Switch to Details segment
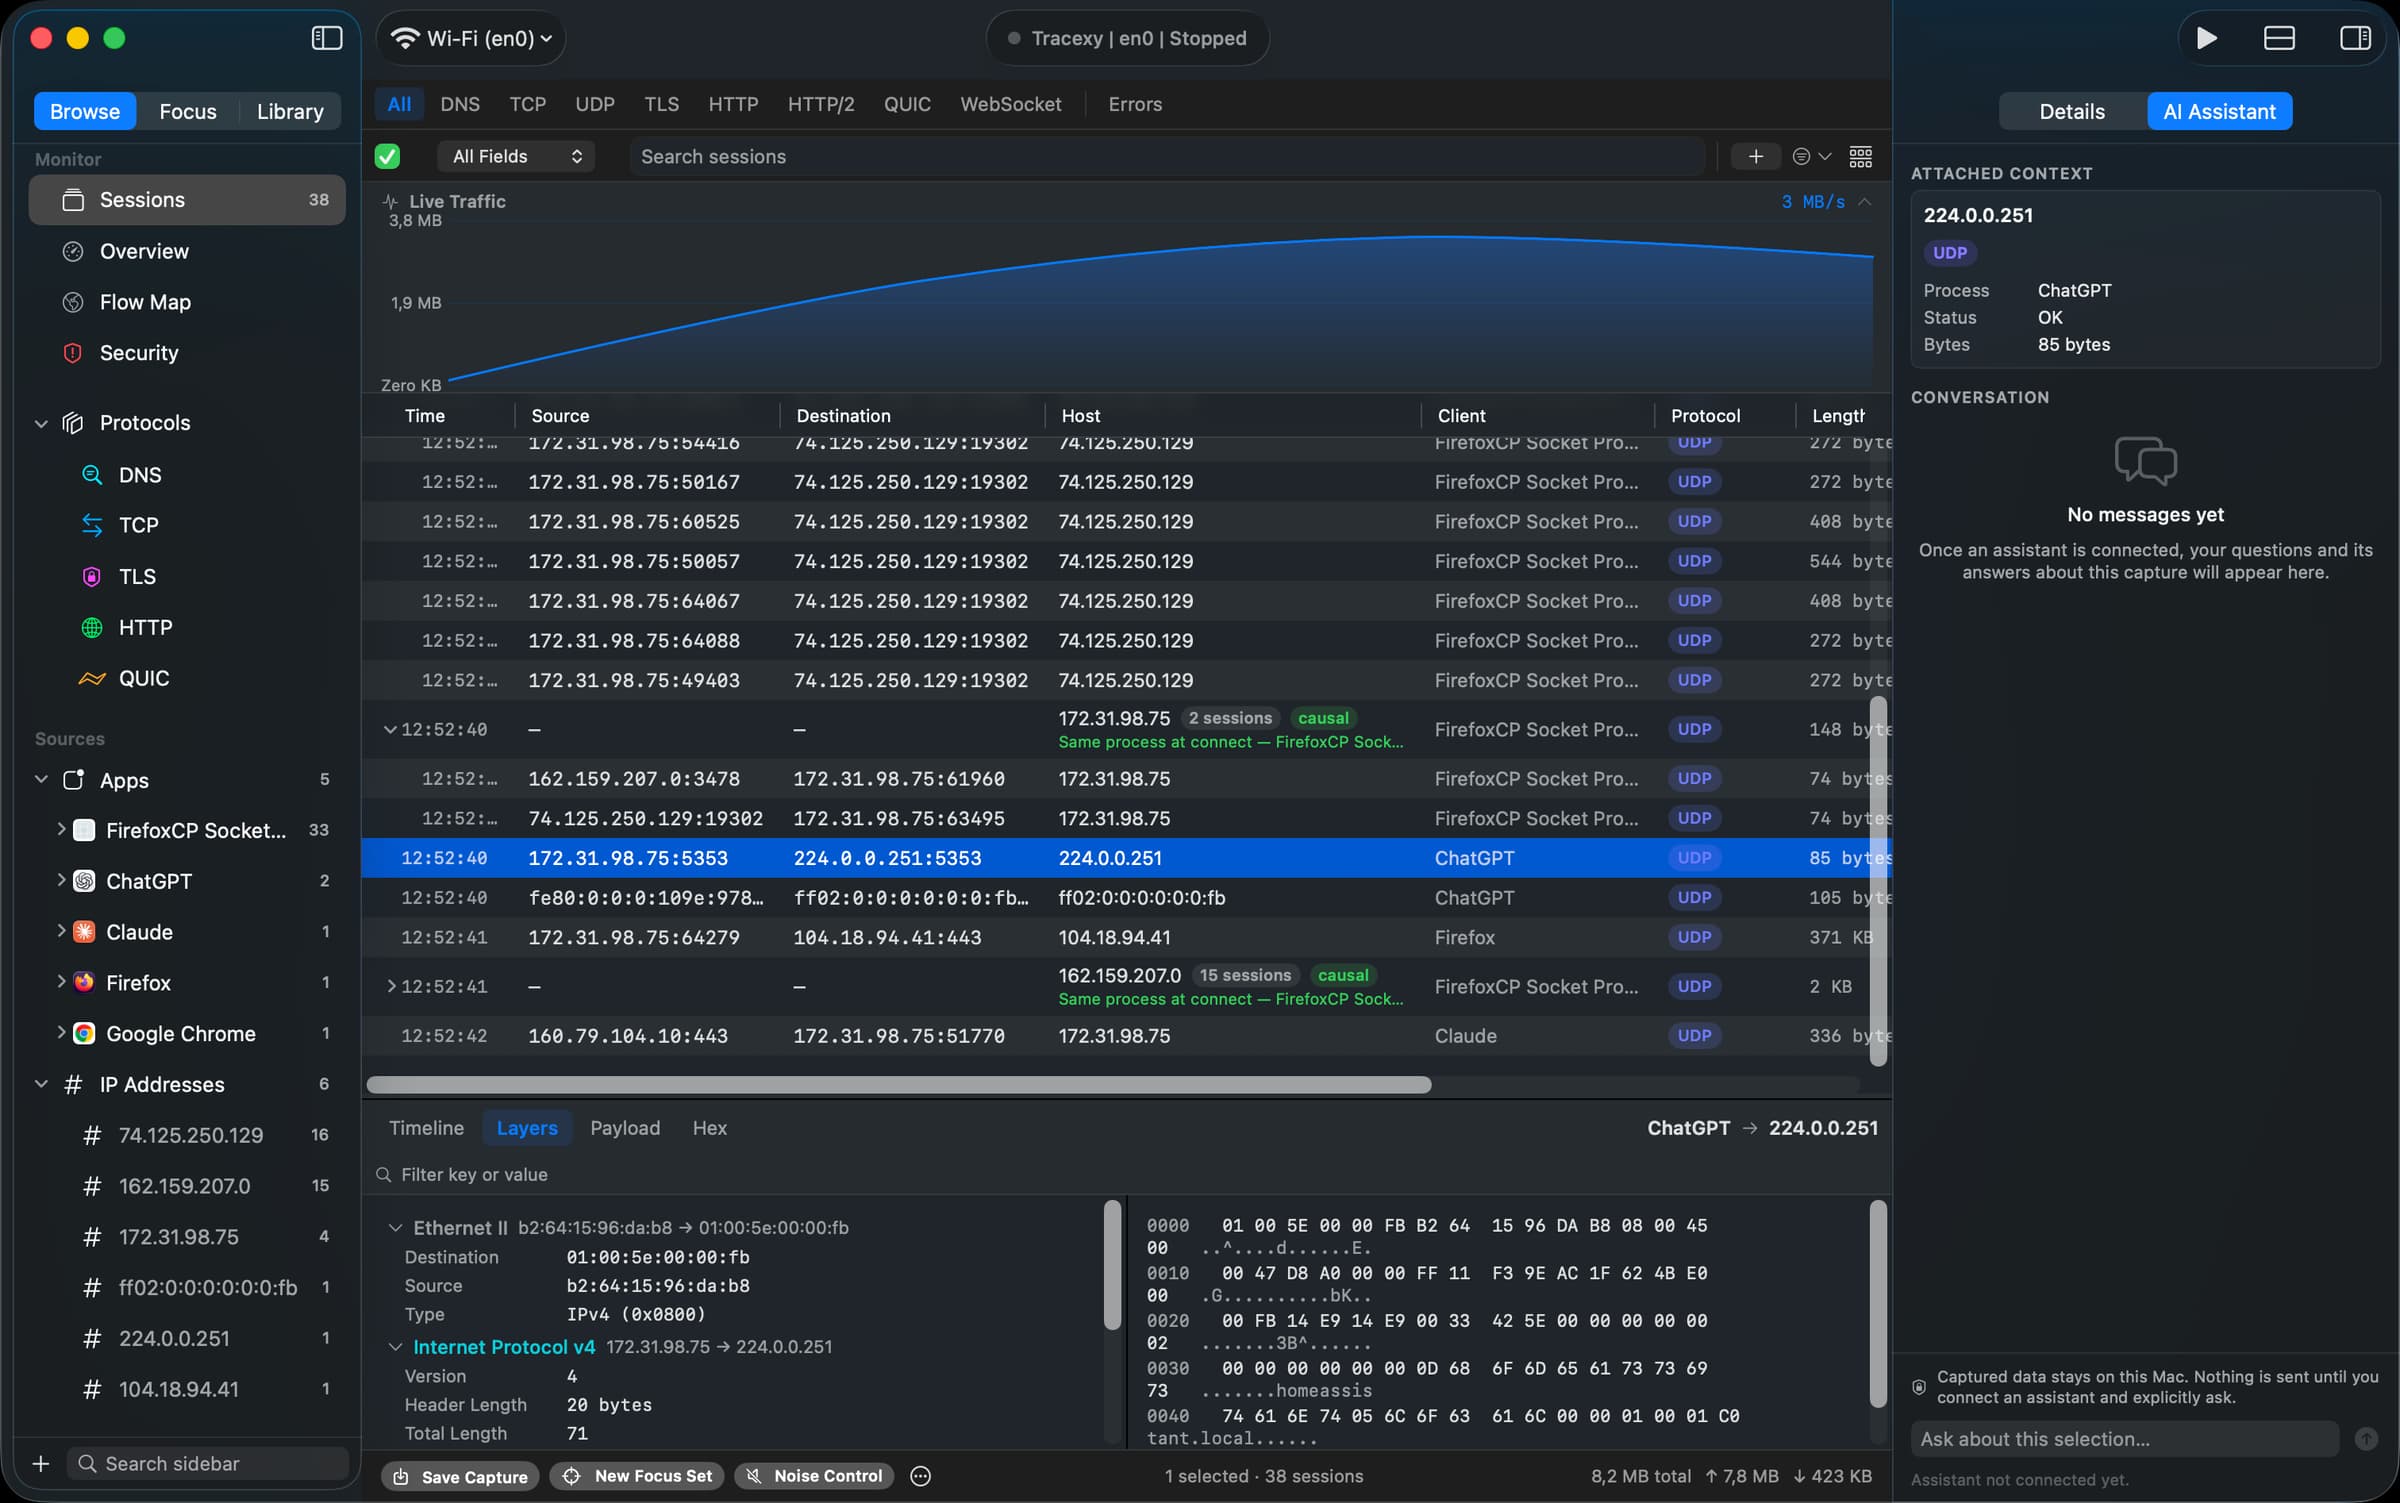 click(x=2072, y=111)
